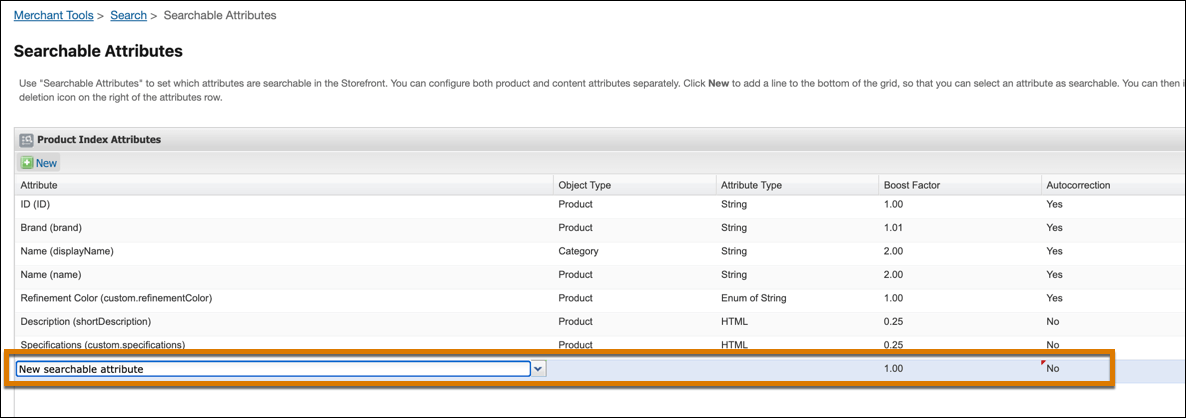The image size is (1186, 418).
Task: Click the Description (shortDescription) Autocorrection No cell
Action: [x=1053, y=321]
